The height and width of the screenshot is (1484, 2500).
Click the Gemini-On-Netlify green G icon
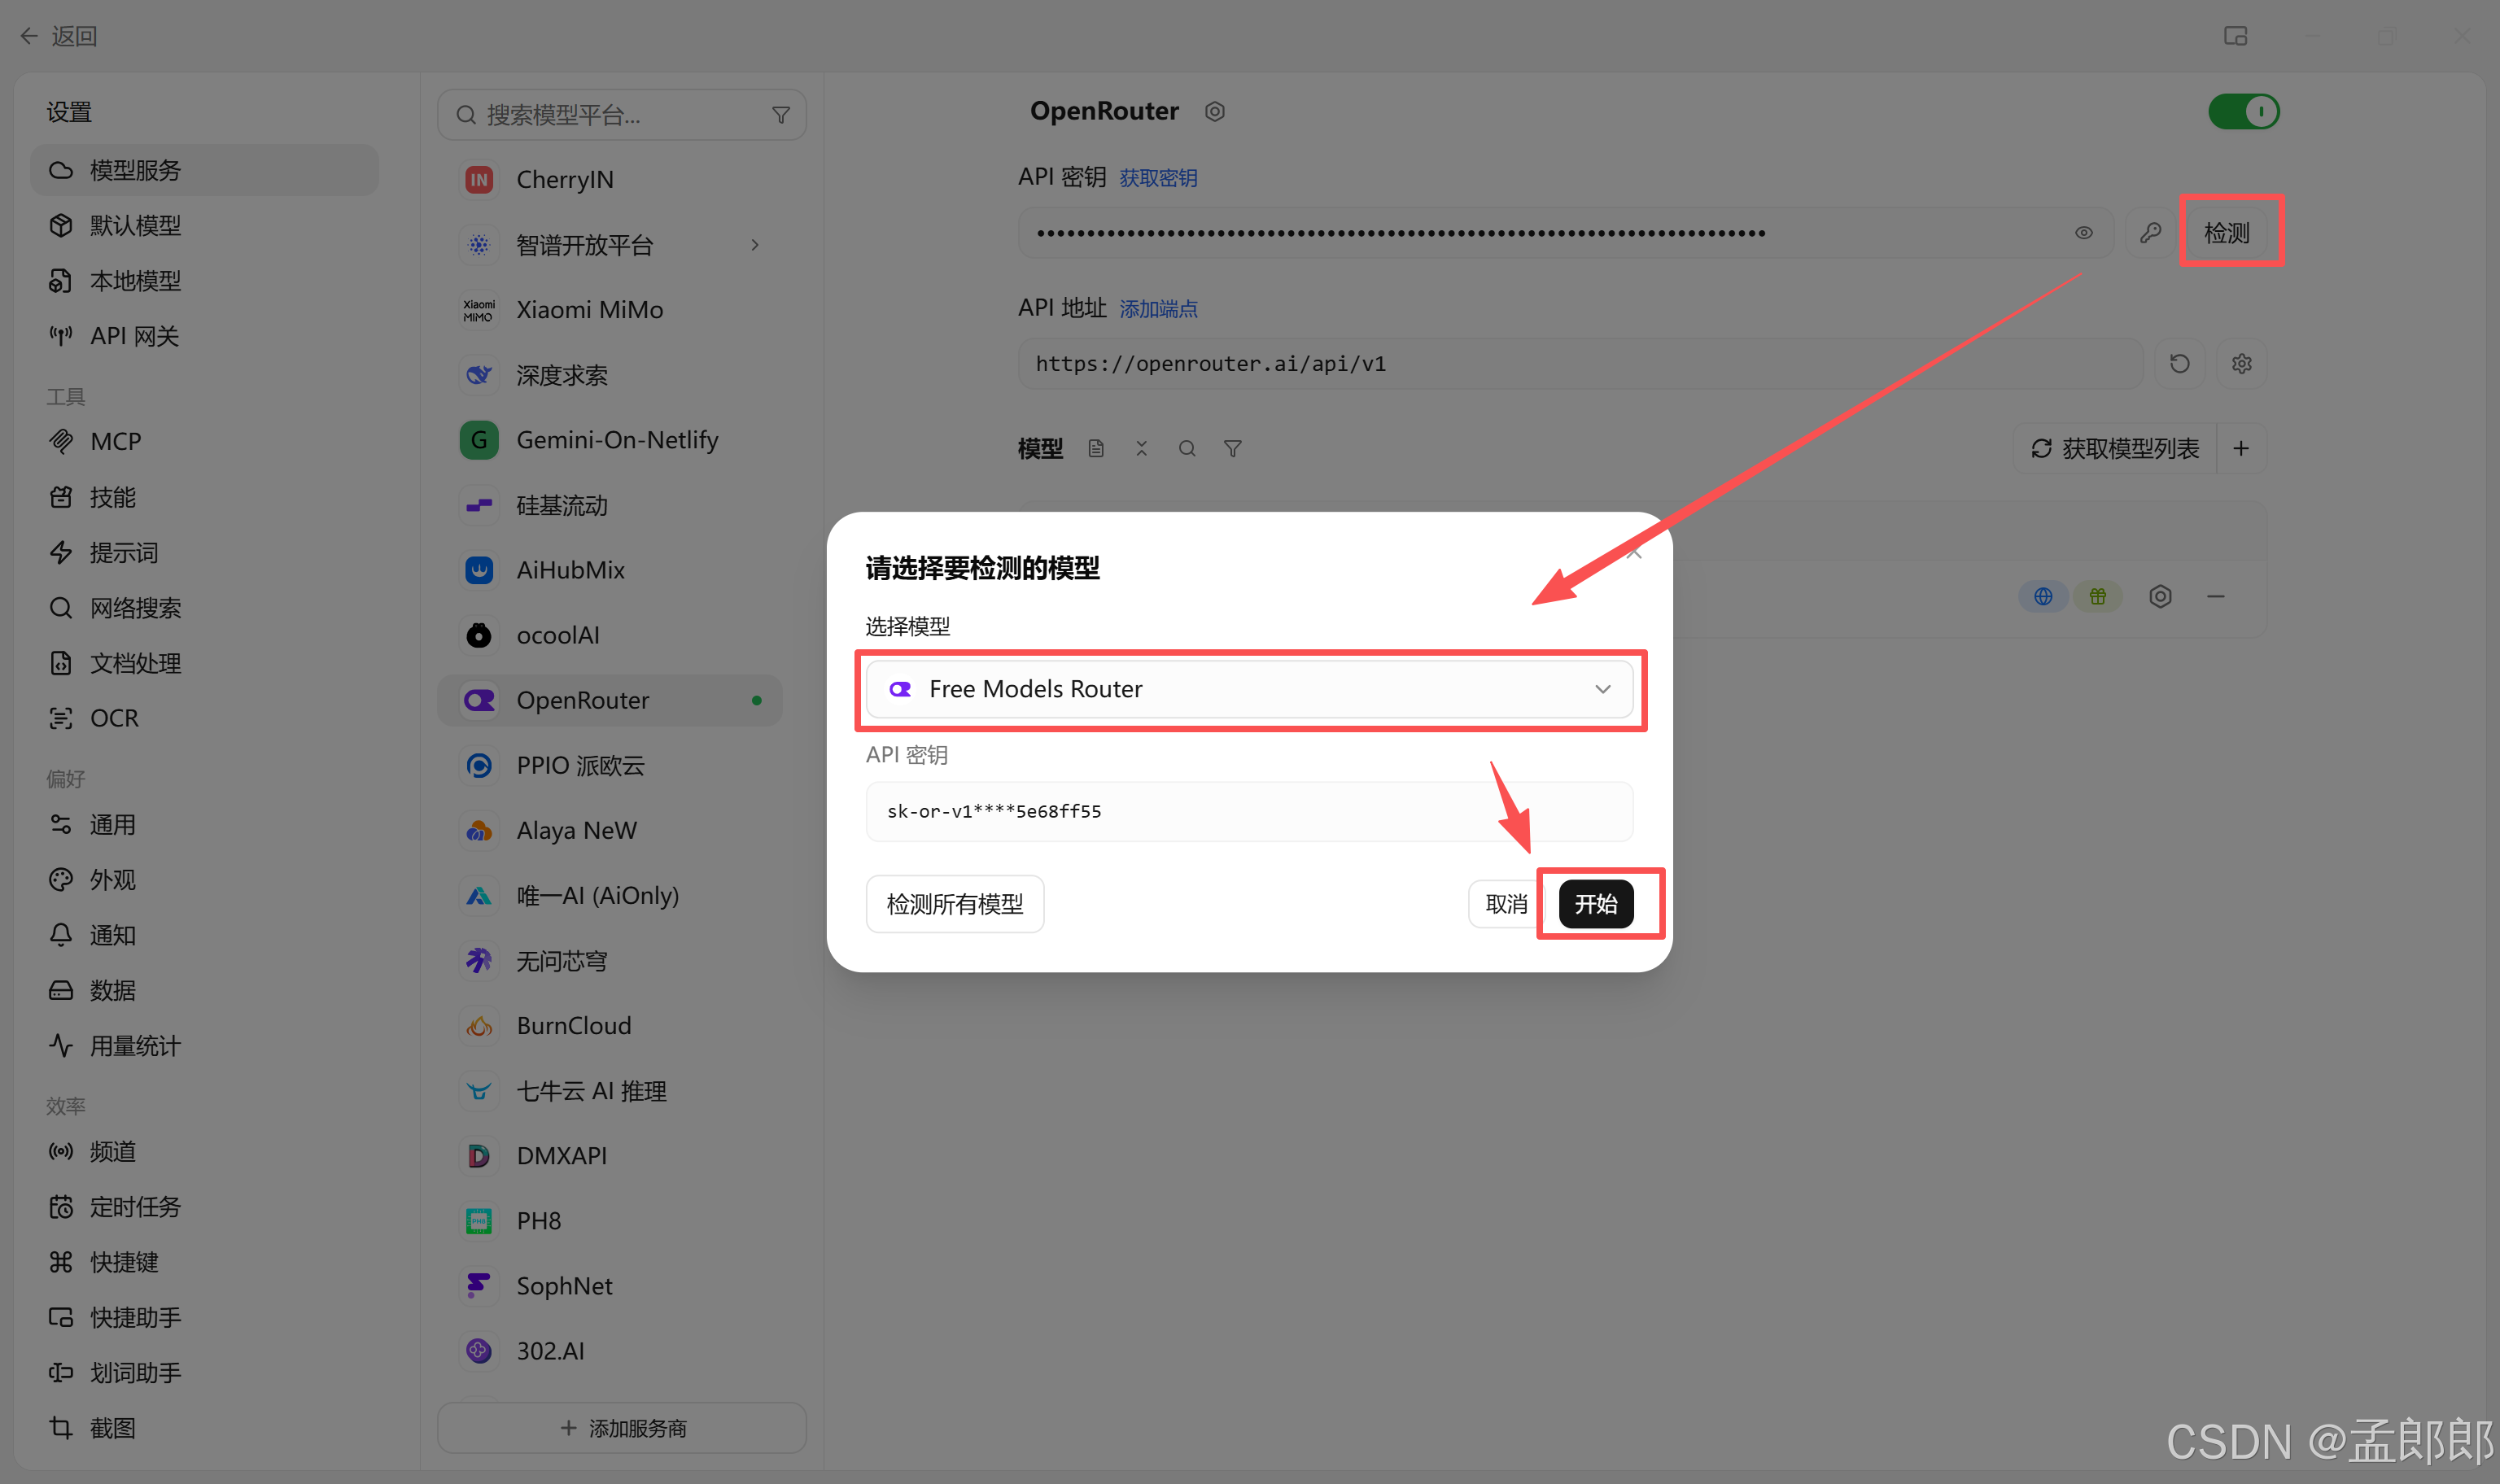tap(479, 440)
